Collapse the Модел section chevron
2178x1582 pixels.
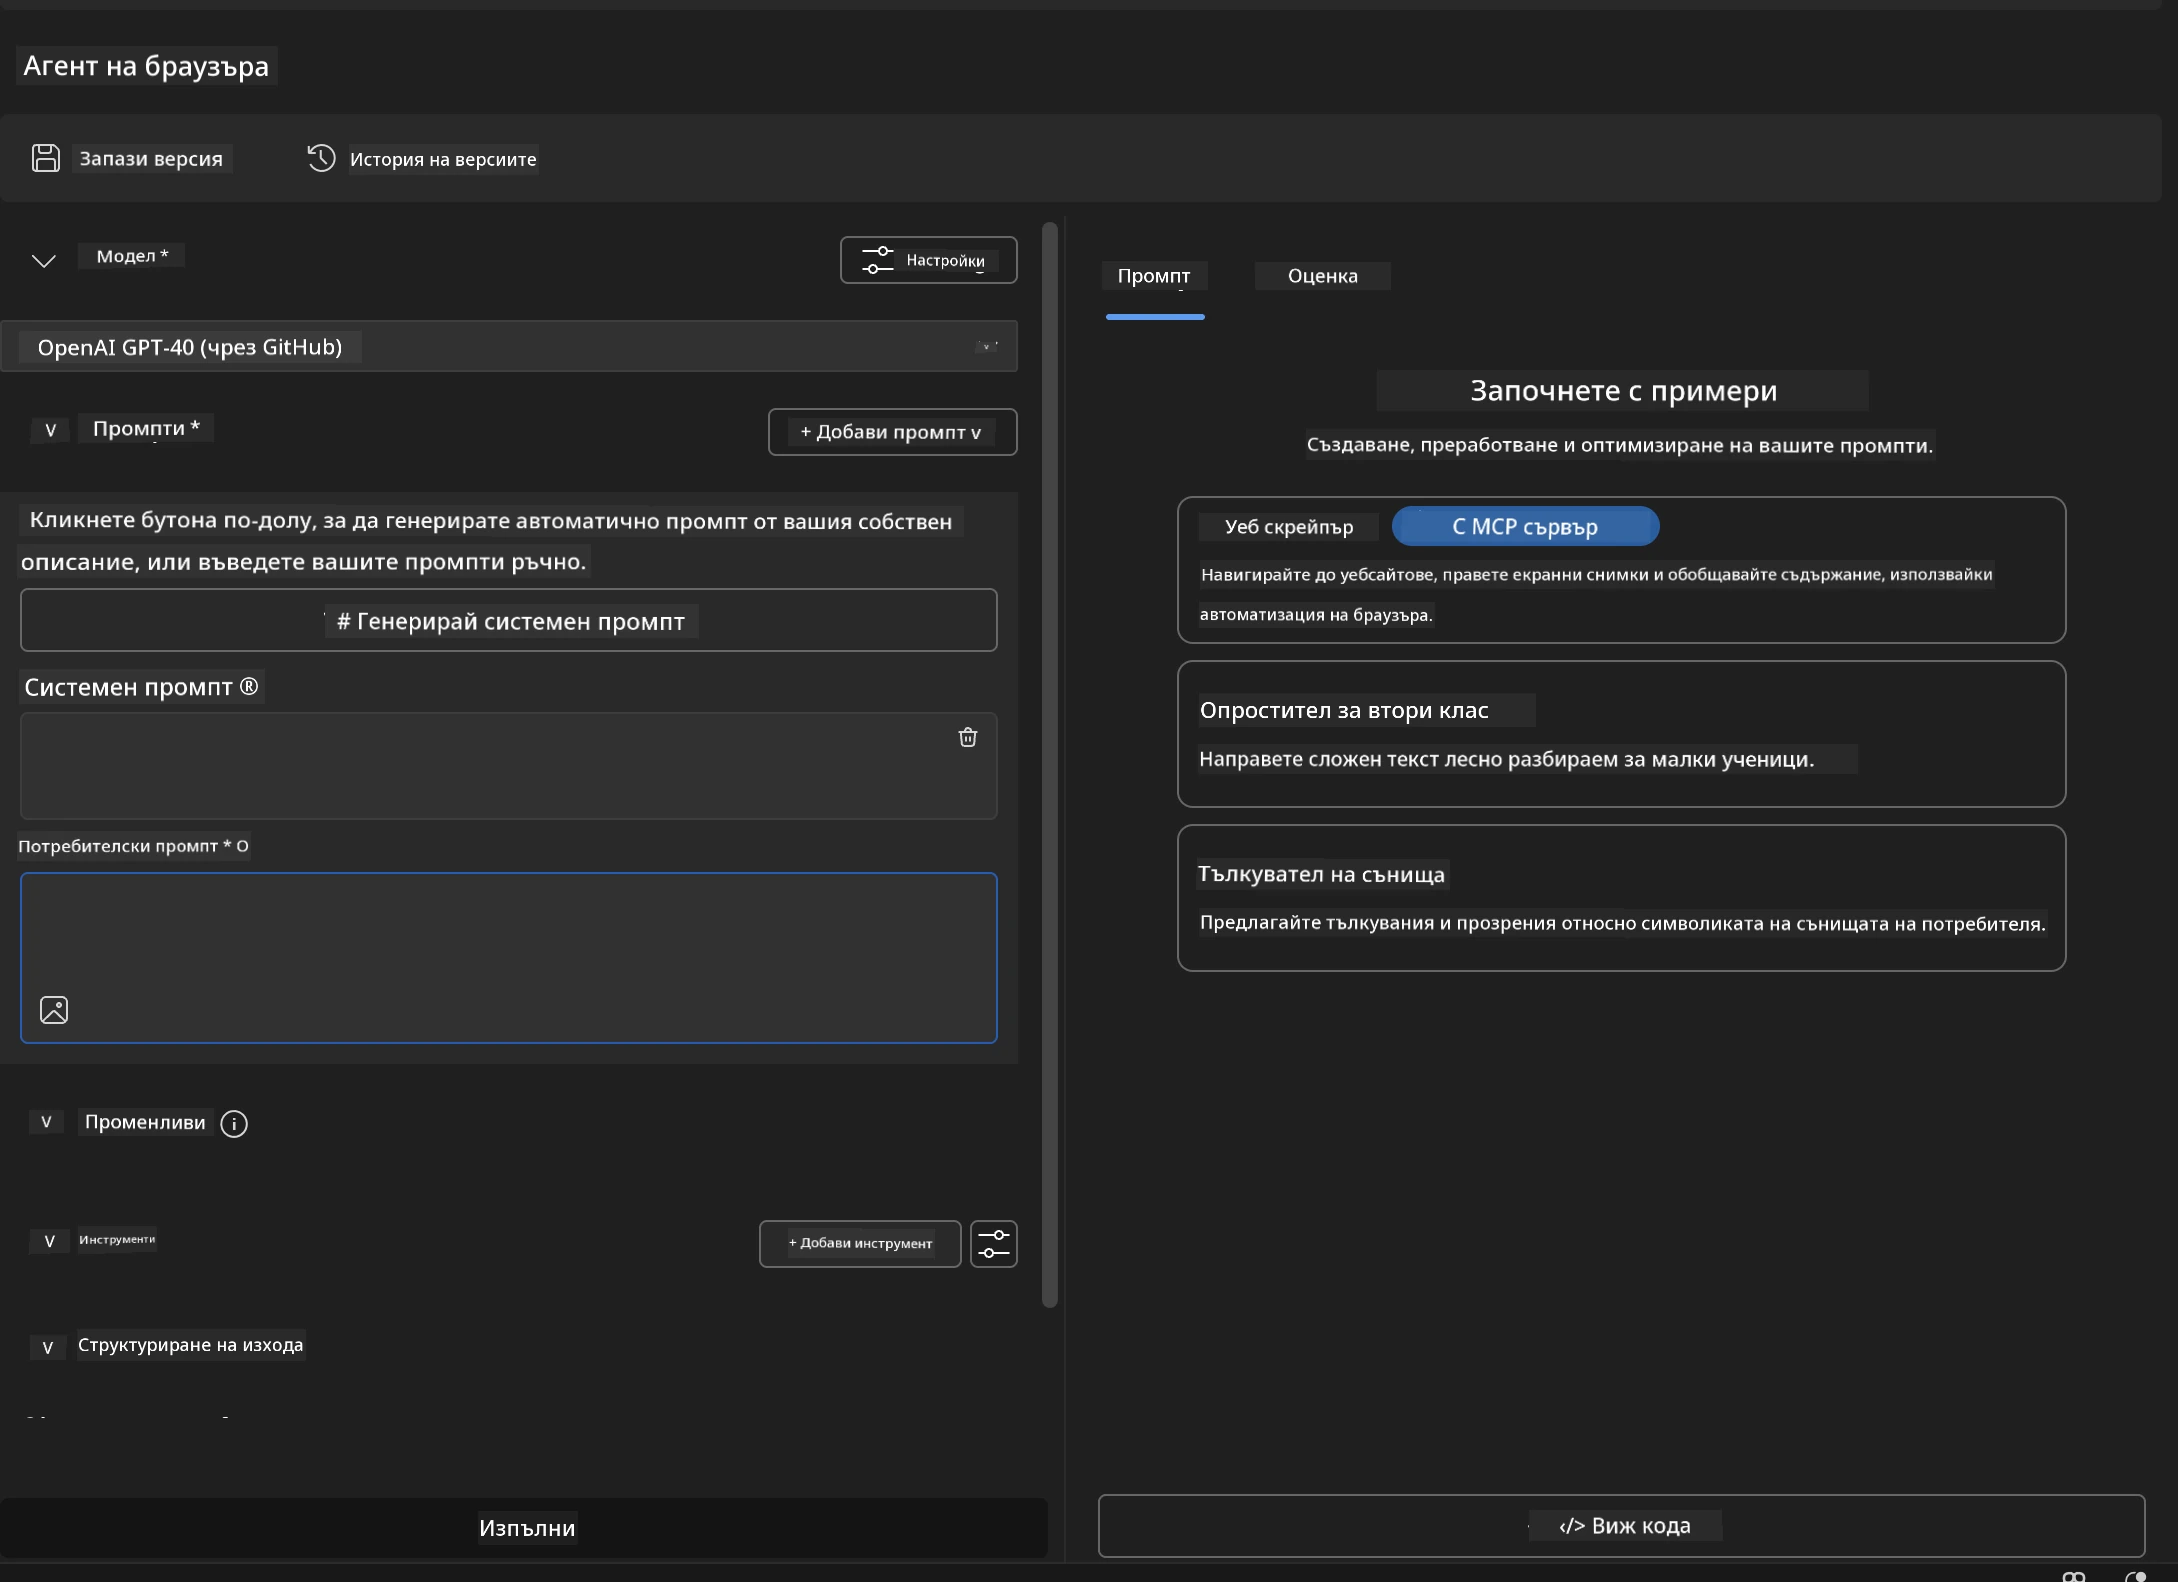coord(43,260)
